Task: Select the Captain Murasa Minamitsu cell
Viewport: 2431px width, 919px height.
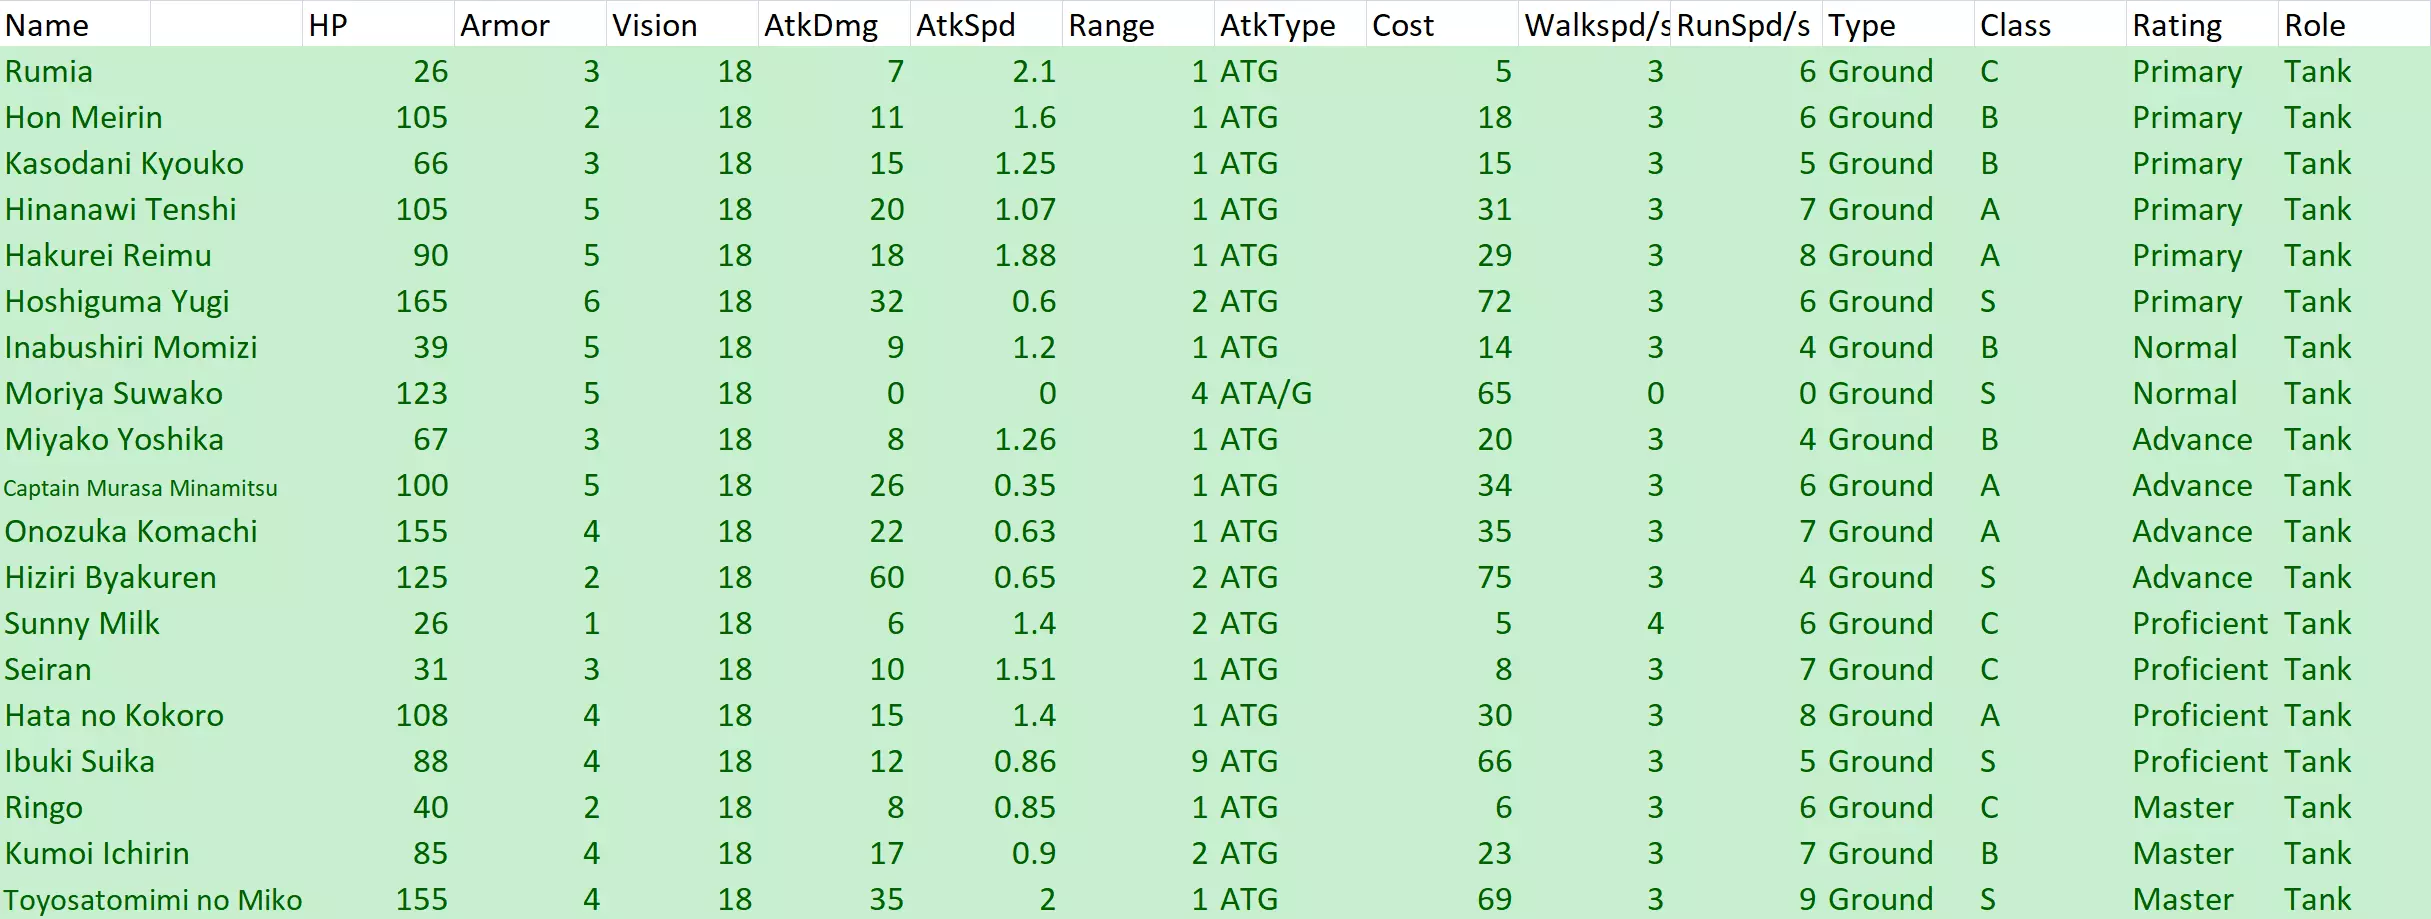Action: click(141, 487)
